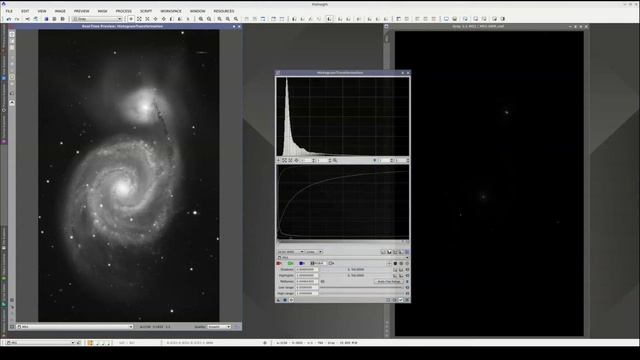Viewport: 640px width, 360px height.
Task: Click the zoom out magnifier icon
Action: pyautogui.click(x=209, y=19)
